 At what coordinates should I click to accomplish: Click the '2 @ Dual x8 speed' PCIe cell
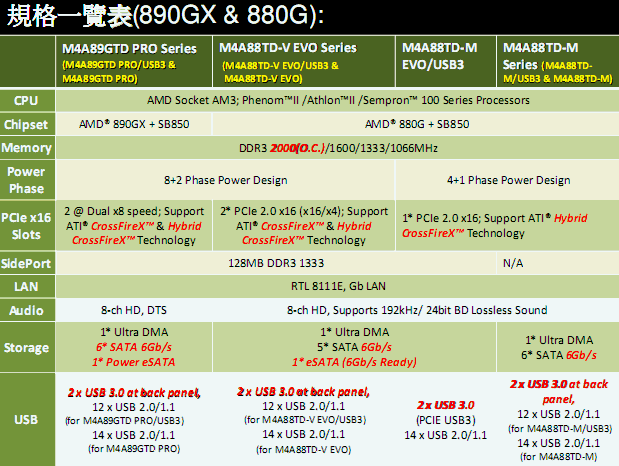pos(134,226)
